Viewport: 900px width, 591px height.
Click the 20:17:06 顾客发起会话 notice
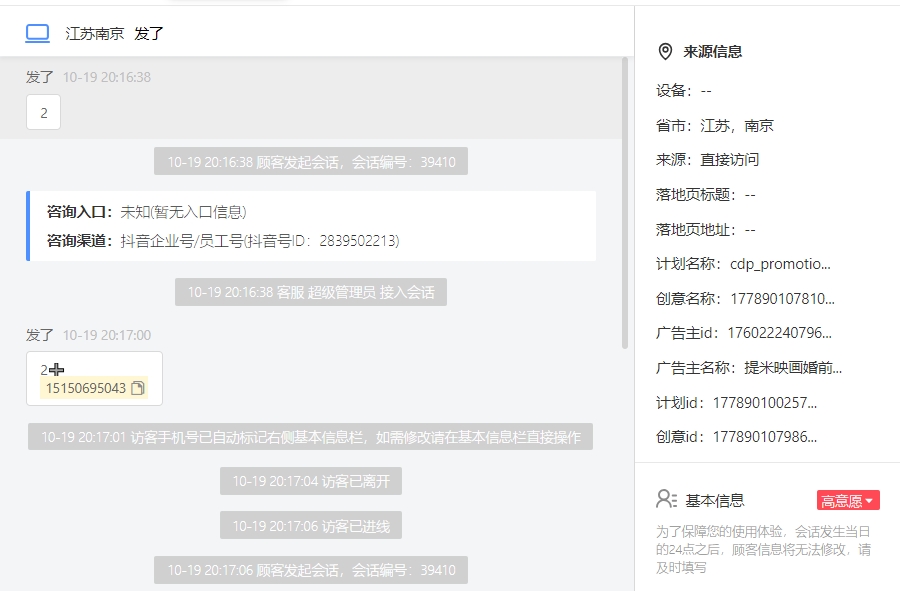[x=311, y=570]
